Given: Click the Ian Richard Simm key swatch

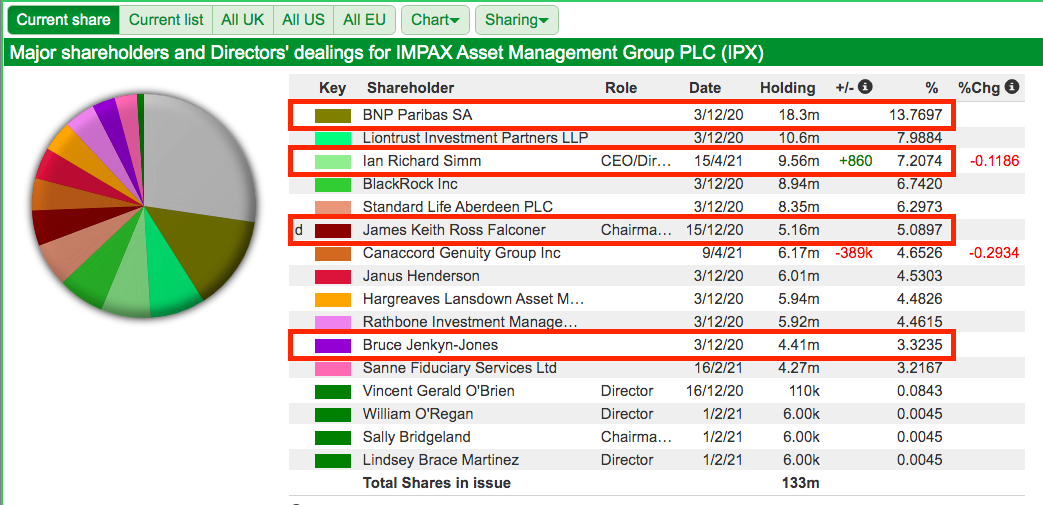Looking at the screenshot, I should [333, 162].
